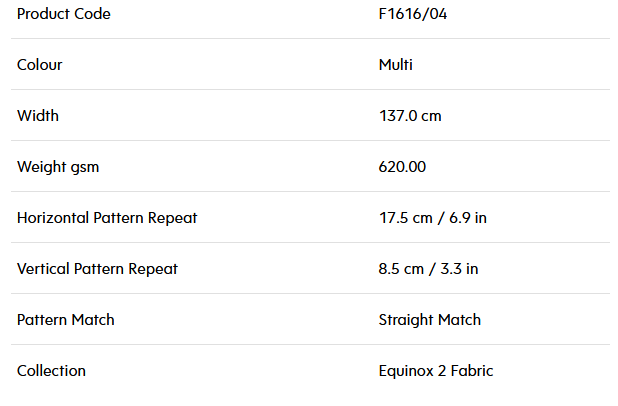Select the F1616/04 product code value

tap(413, 14)
